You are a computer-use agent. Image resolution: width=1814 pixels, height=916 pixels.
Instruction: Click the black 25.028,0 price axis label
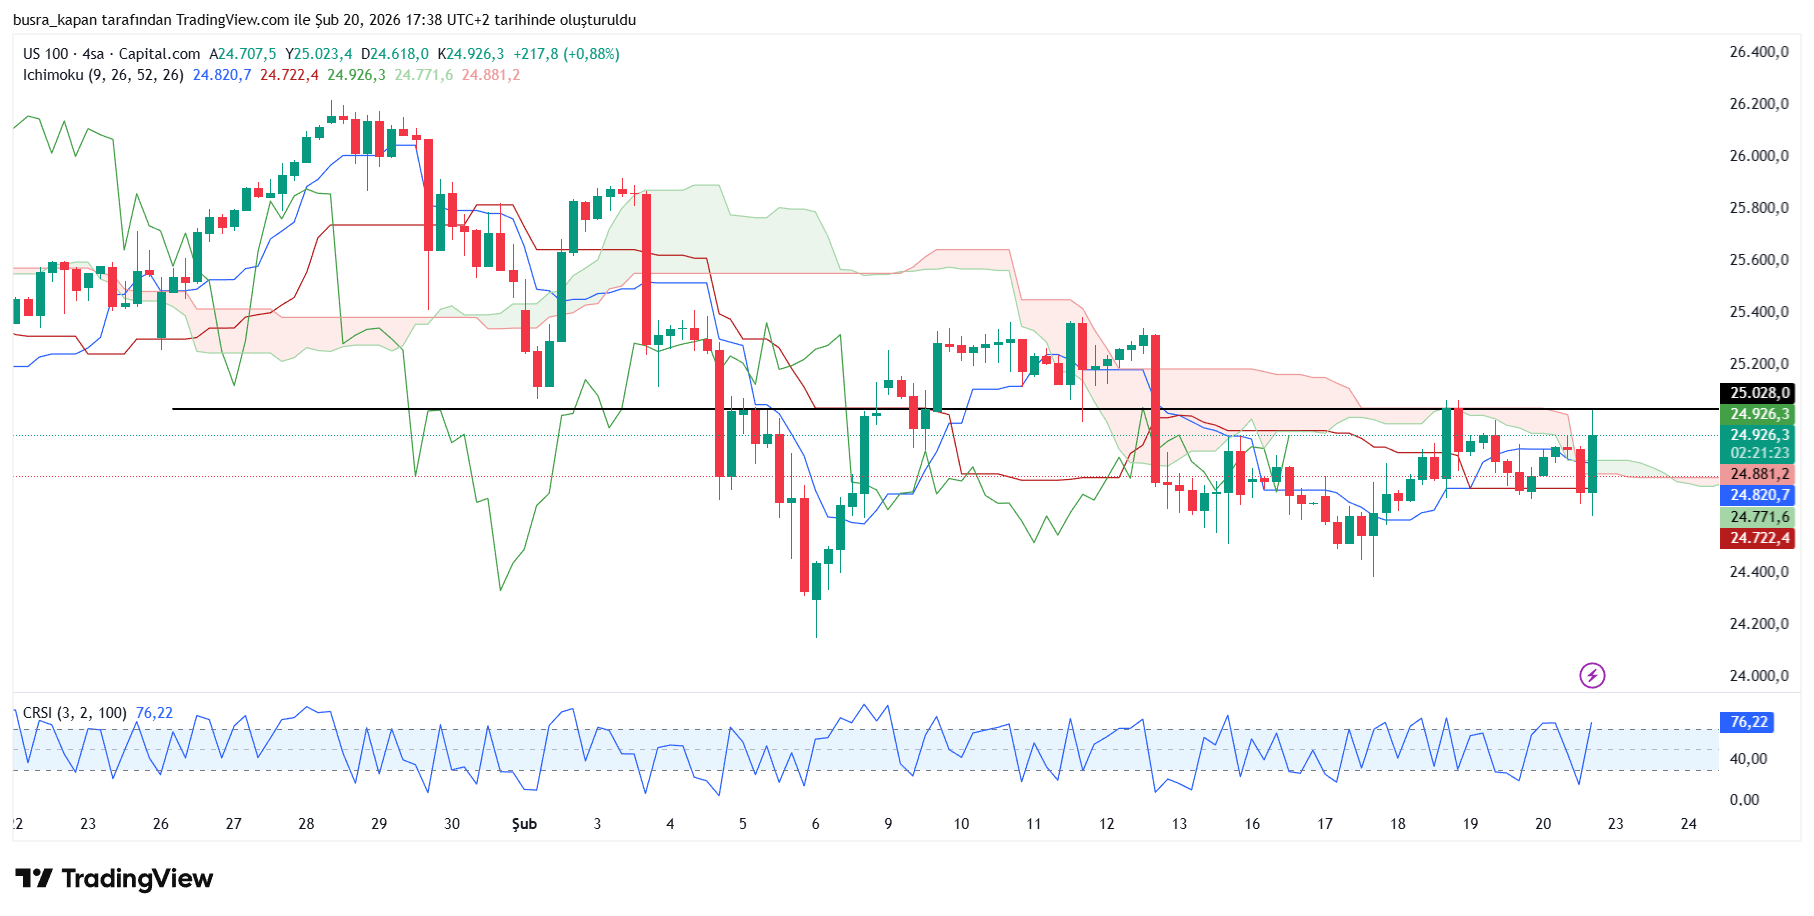[1757, 393]
